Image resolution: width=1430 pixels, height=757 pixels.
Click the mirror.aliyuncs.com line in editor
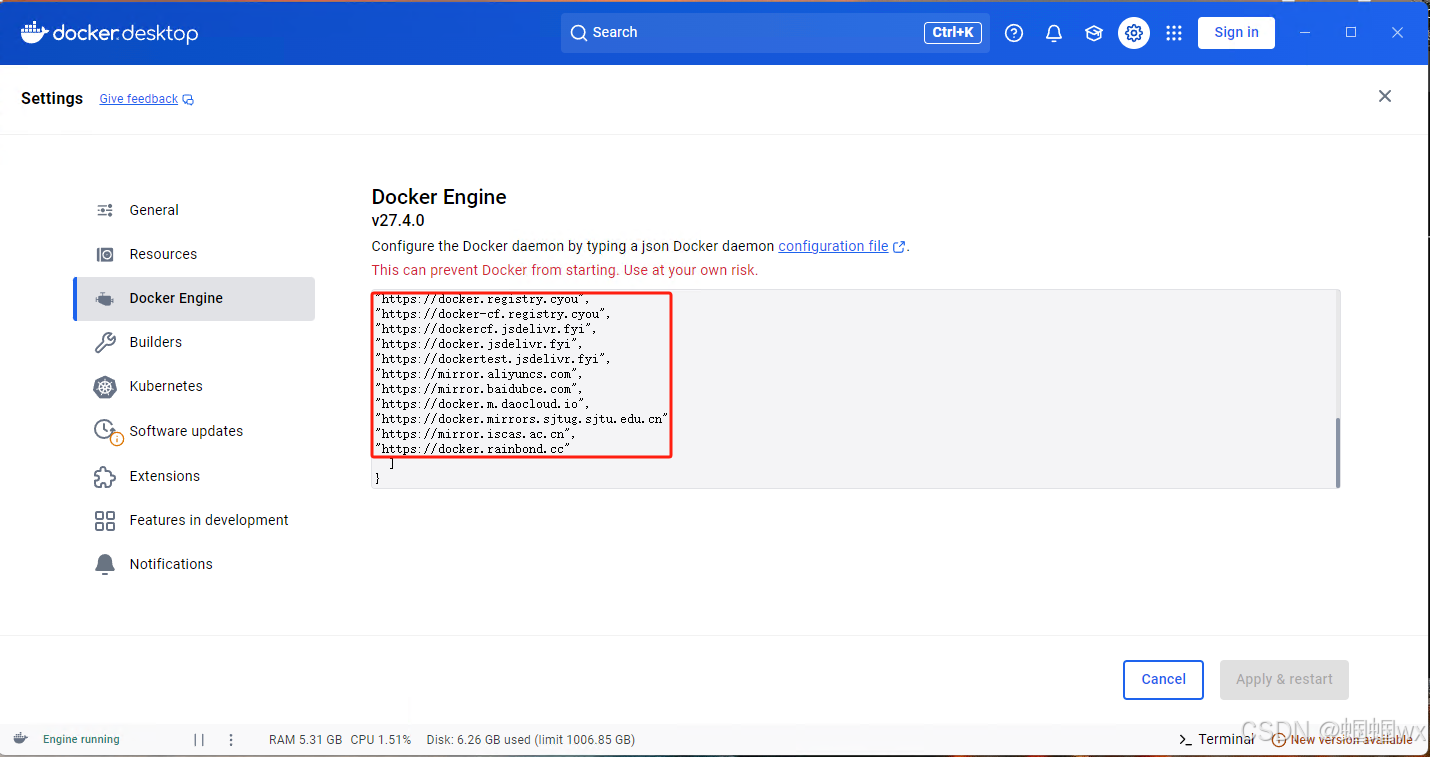coord(479,374)
